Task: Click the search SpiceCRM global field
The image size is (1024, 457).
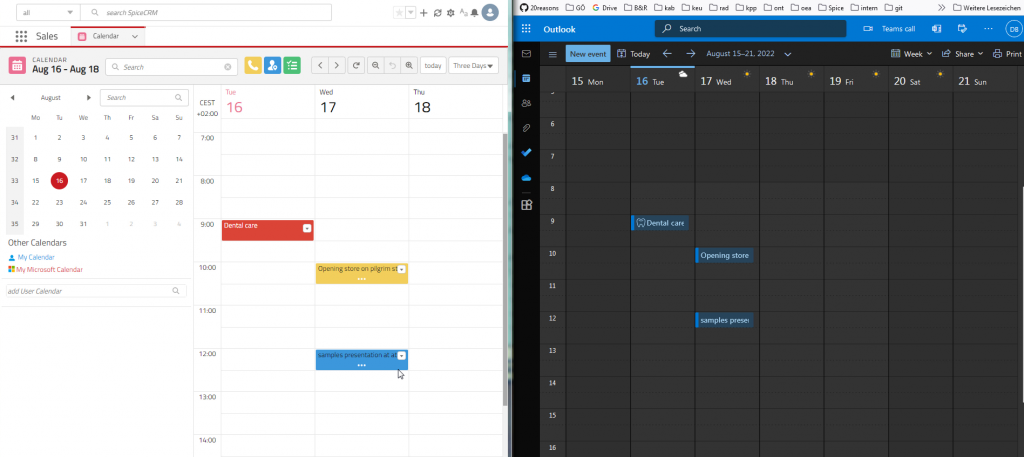Action: (206, 12)
